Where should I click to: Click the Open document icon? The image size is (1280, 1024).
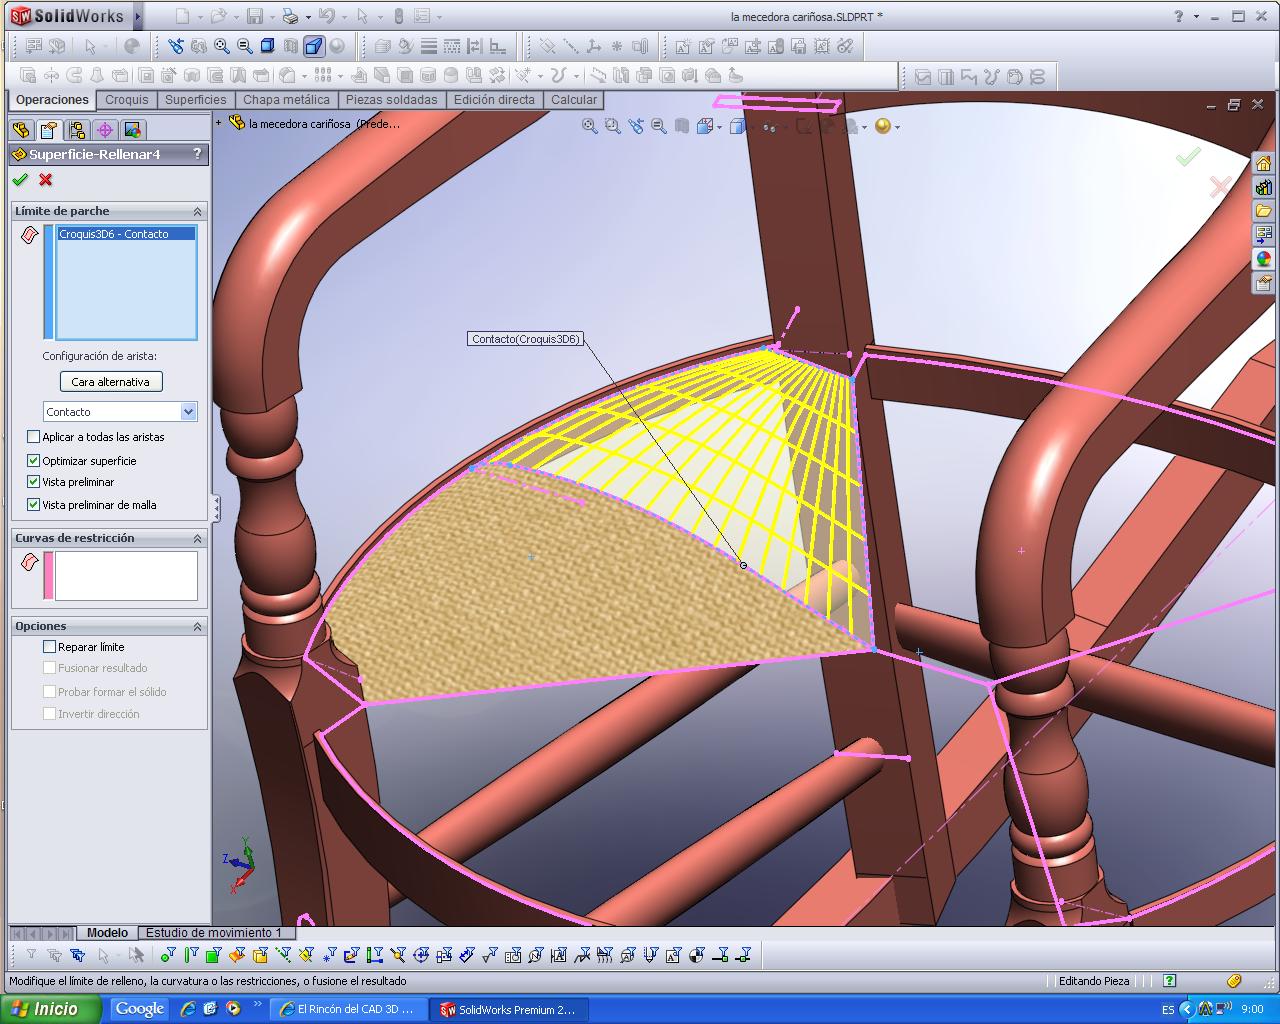[x=219, y=16]
